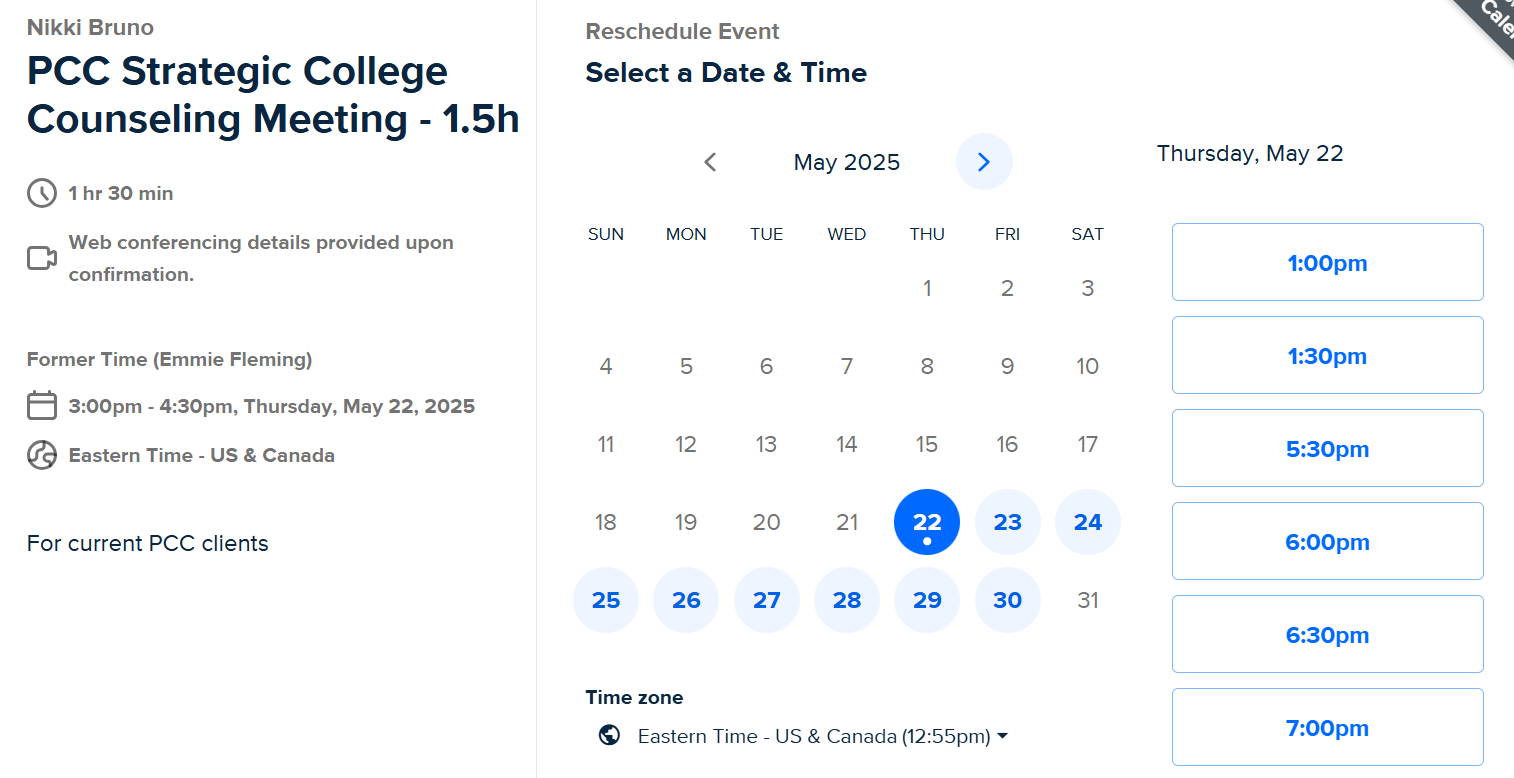Choose the 5:30pm time slot

coord(1327,448)
